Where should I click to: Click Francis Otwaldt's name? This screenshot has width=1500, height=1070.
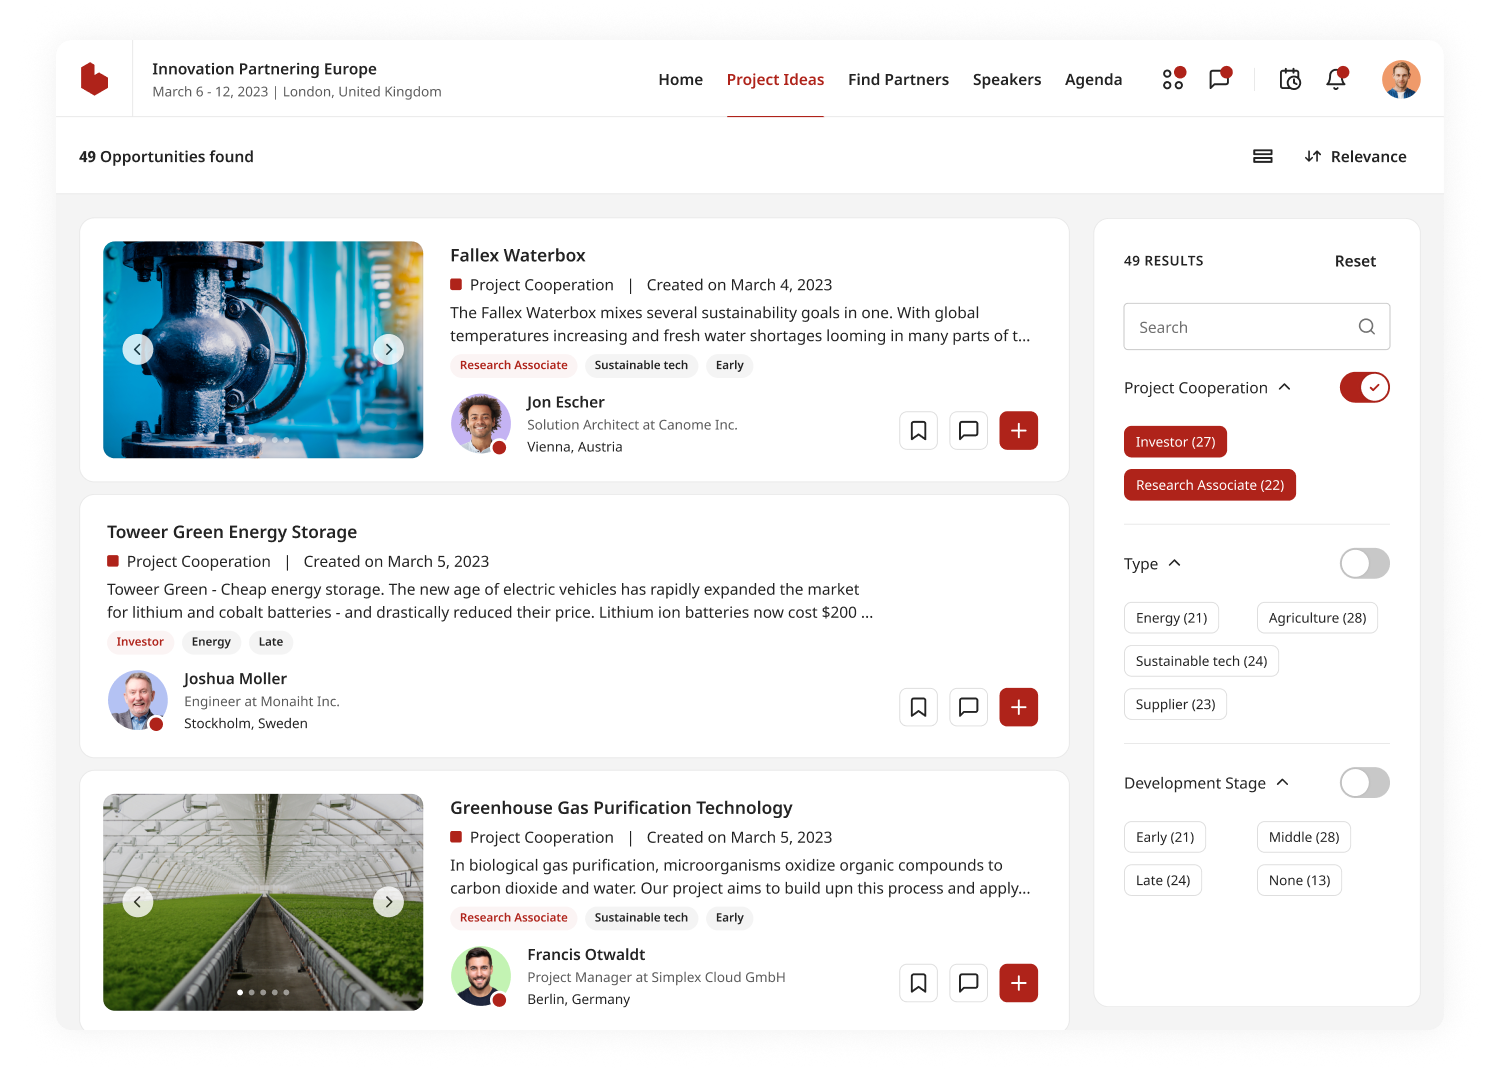[x=586, y=955]
